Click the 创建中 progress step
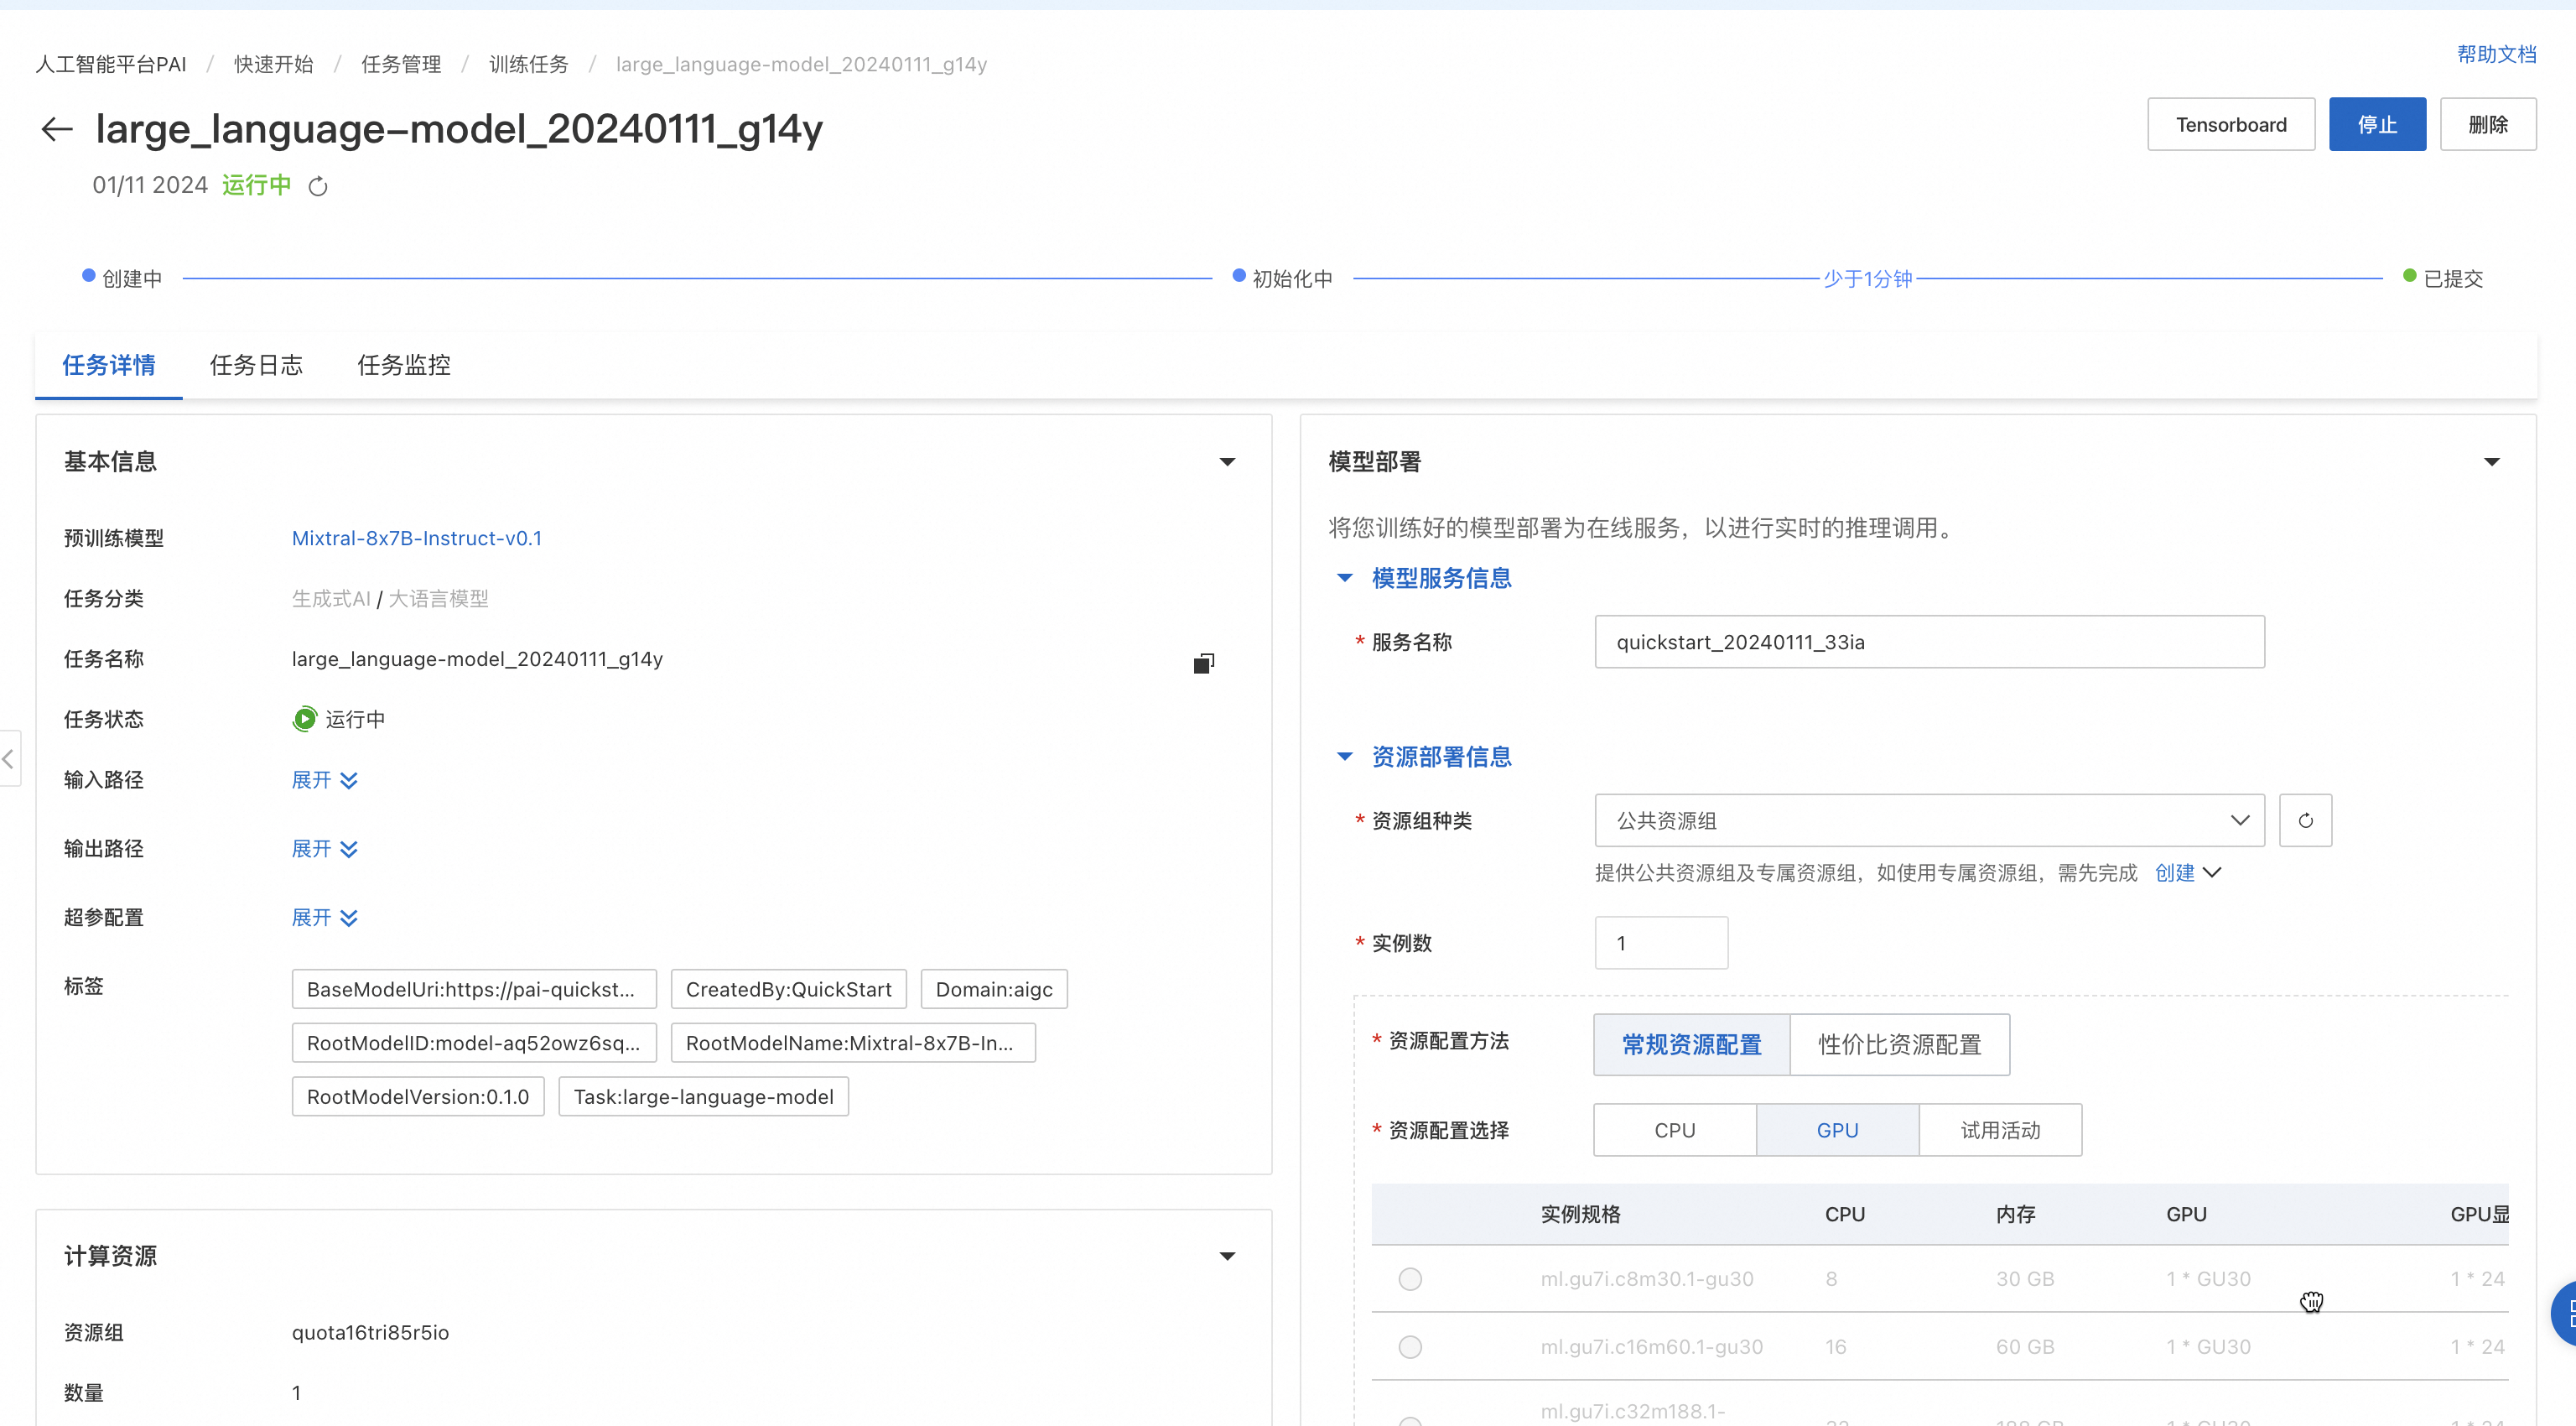This screenshot has height=1426, width=2576. (x=122, y=278)
